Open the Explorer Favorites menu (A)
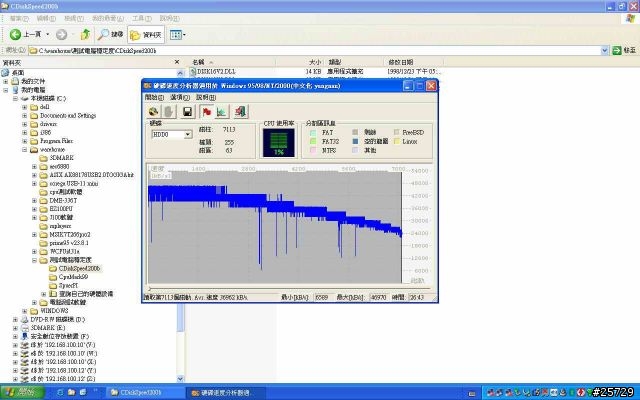The image size is (640, 400). [107, 18]
